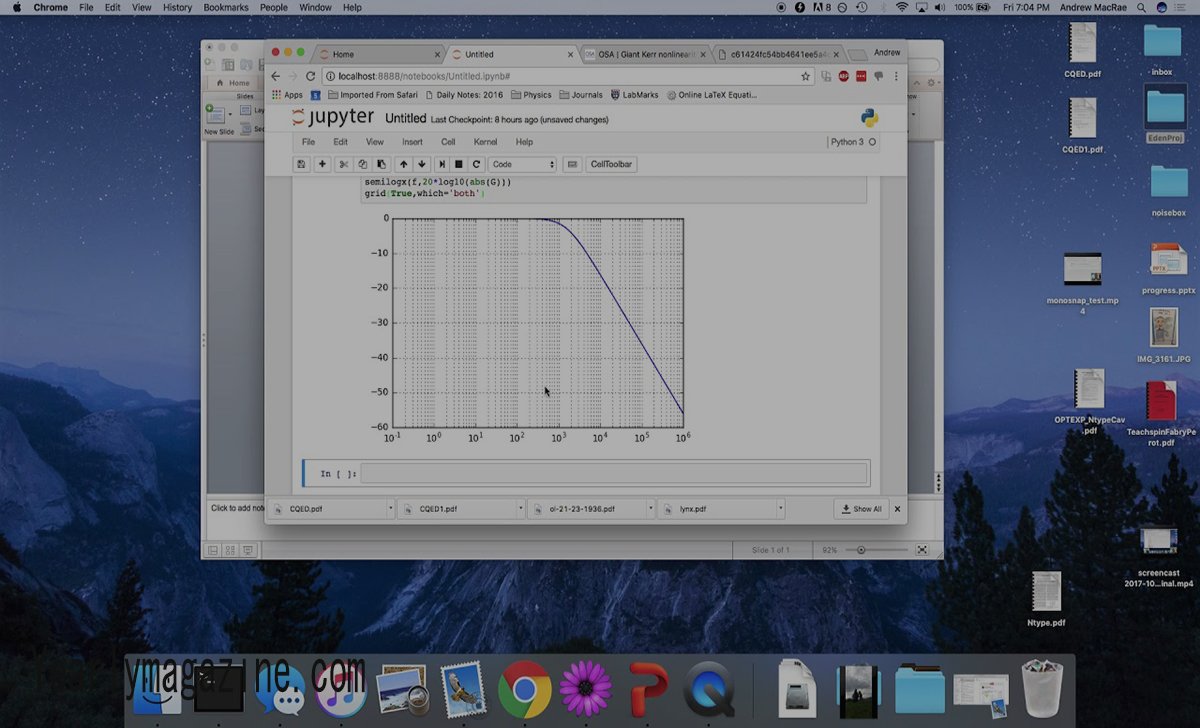Open the Apps shortcut in the bookmarks bar
The image size is (1200, 728).
pyautogui.click(x=287, y=95)
